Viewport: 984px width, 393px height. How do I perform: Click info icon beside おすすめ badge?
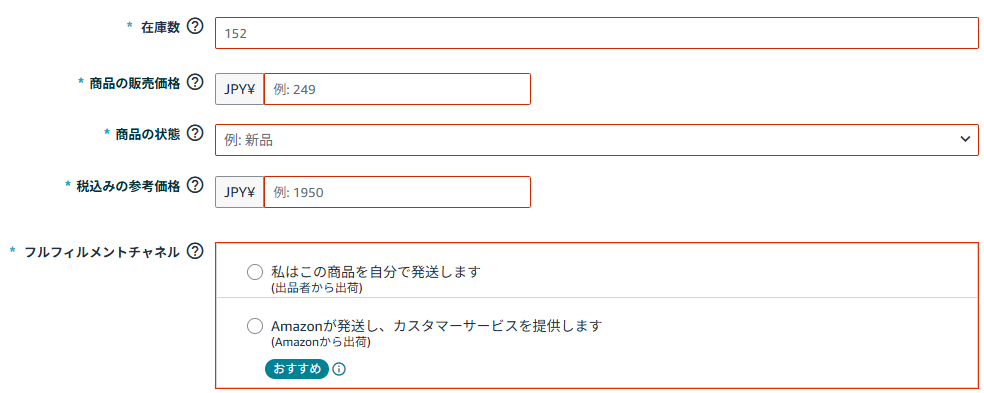[x=339, y=369]
